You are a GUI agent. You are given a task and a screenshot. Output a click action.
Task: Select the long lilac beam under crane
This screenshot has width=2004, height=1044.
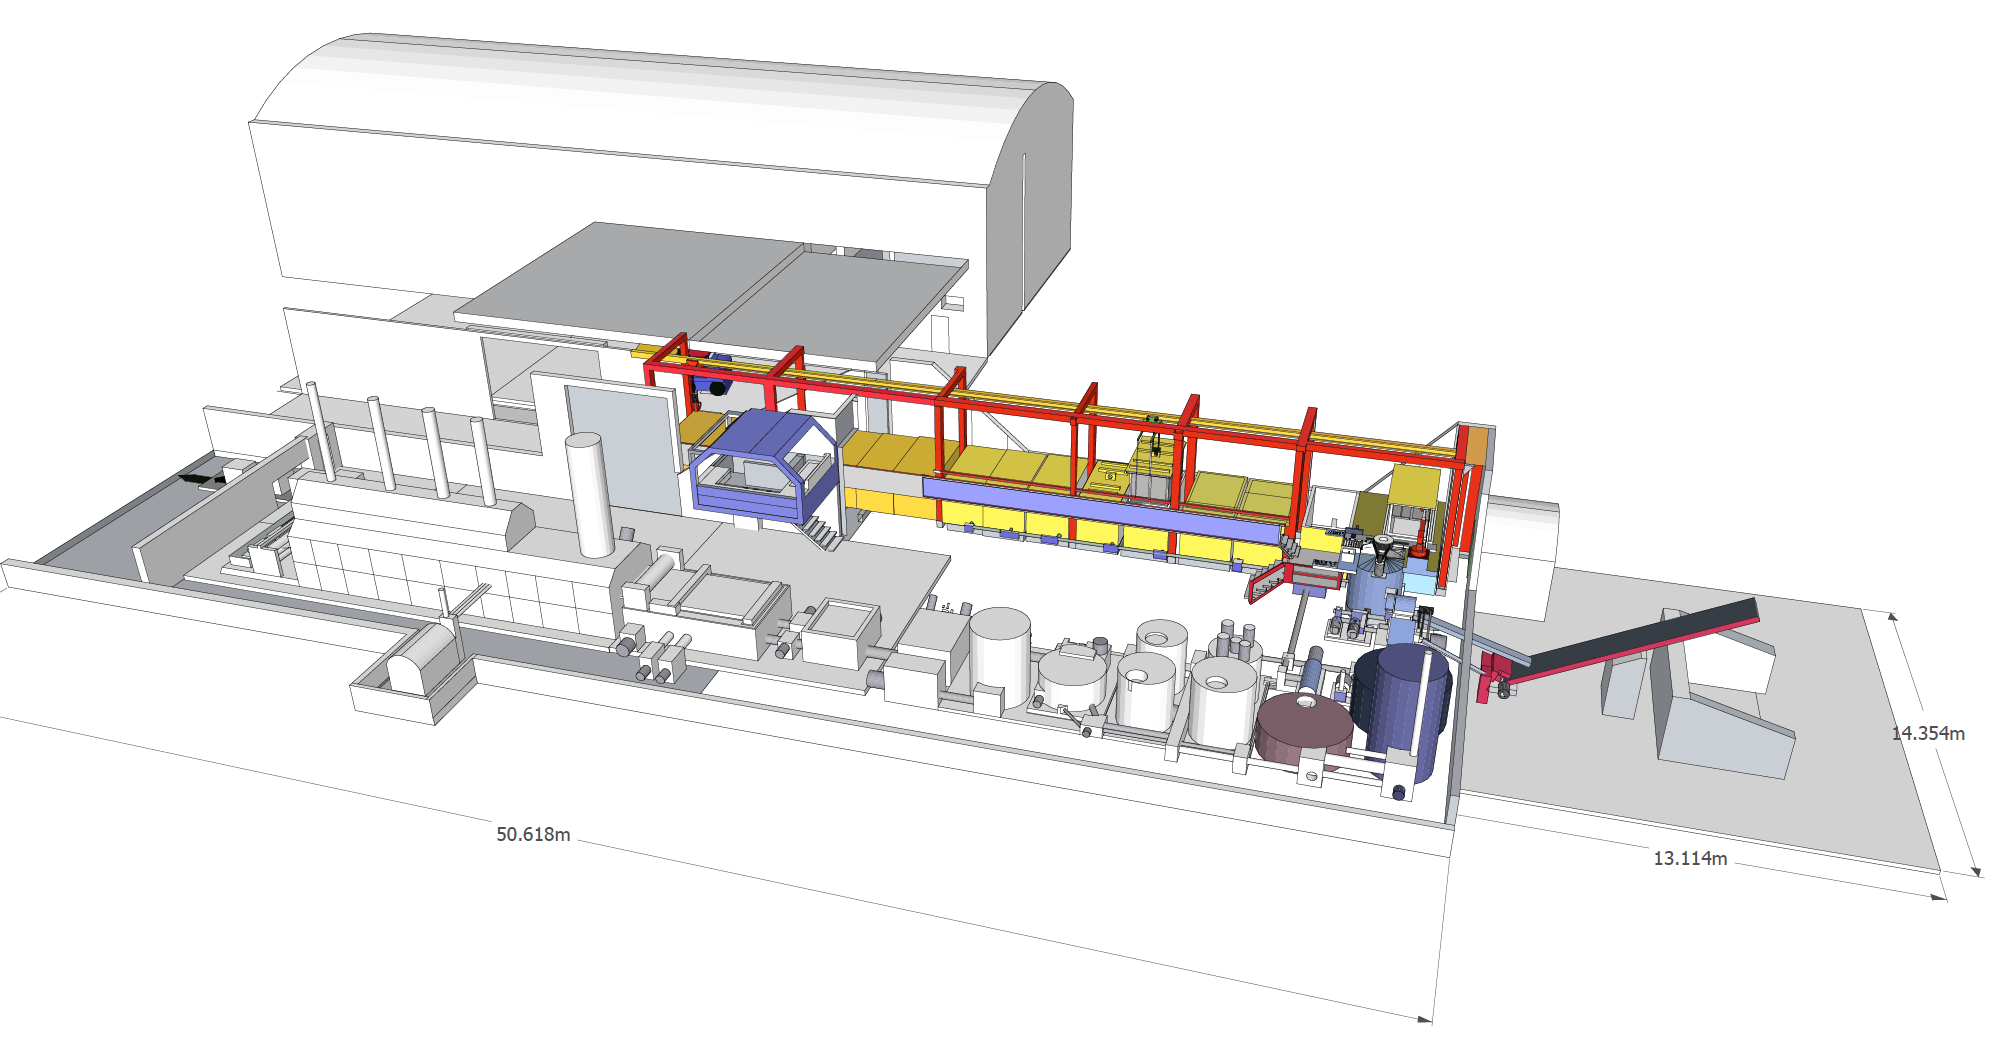coord(1101,510)
